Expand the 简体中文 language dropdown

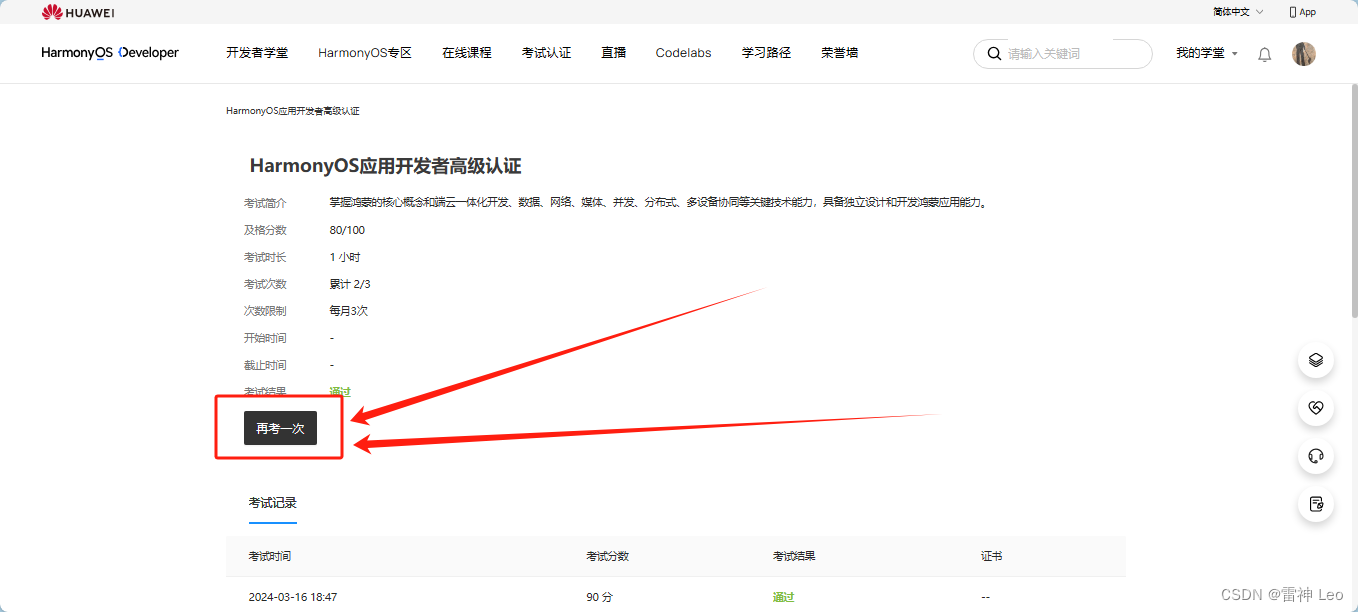1238,12
